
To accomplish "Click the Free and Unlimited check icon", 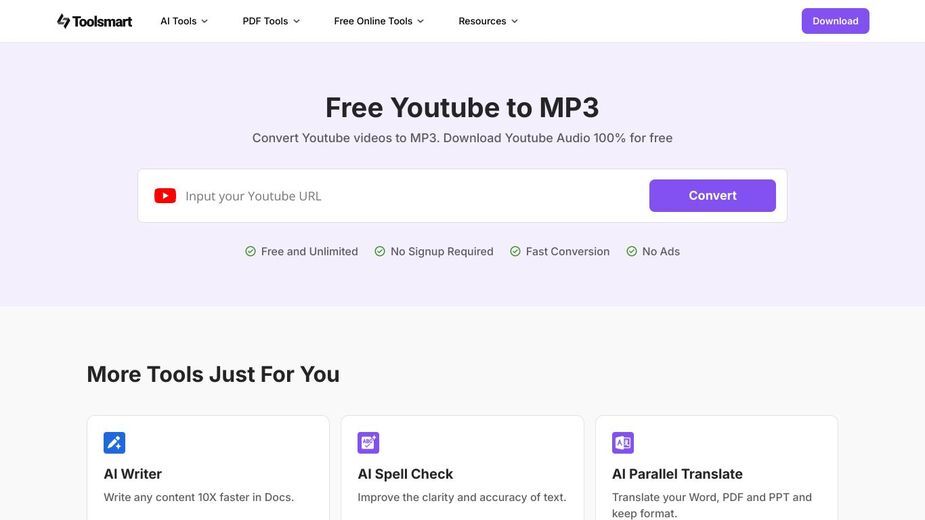I will [x=250, y=251].
